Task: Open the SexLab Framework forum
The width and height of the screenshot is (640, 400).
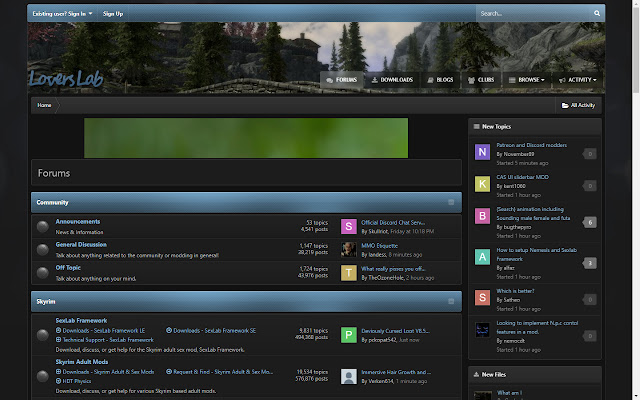Action: click(81, 320)
